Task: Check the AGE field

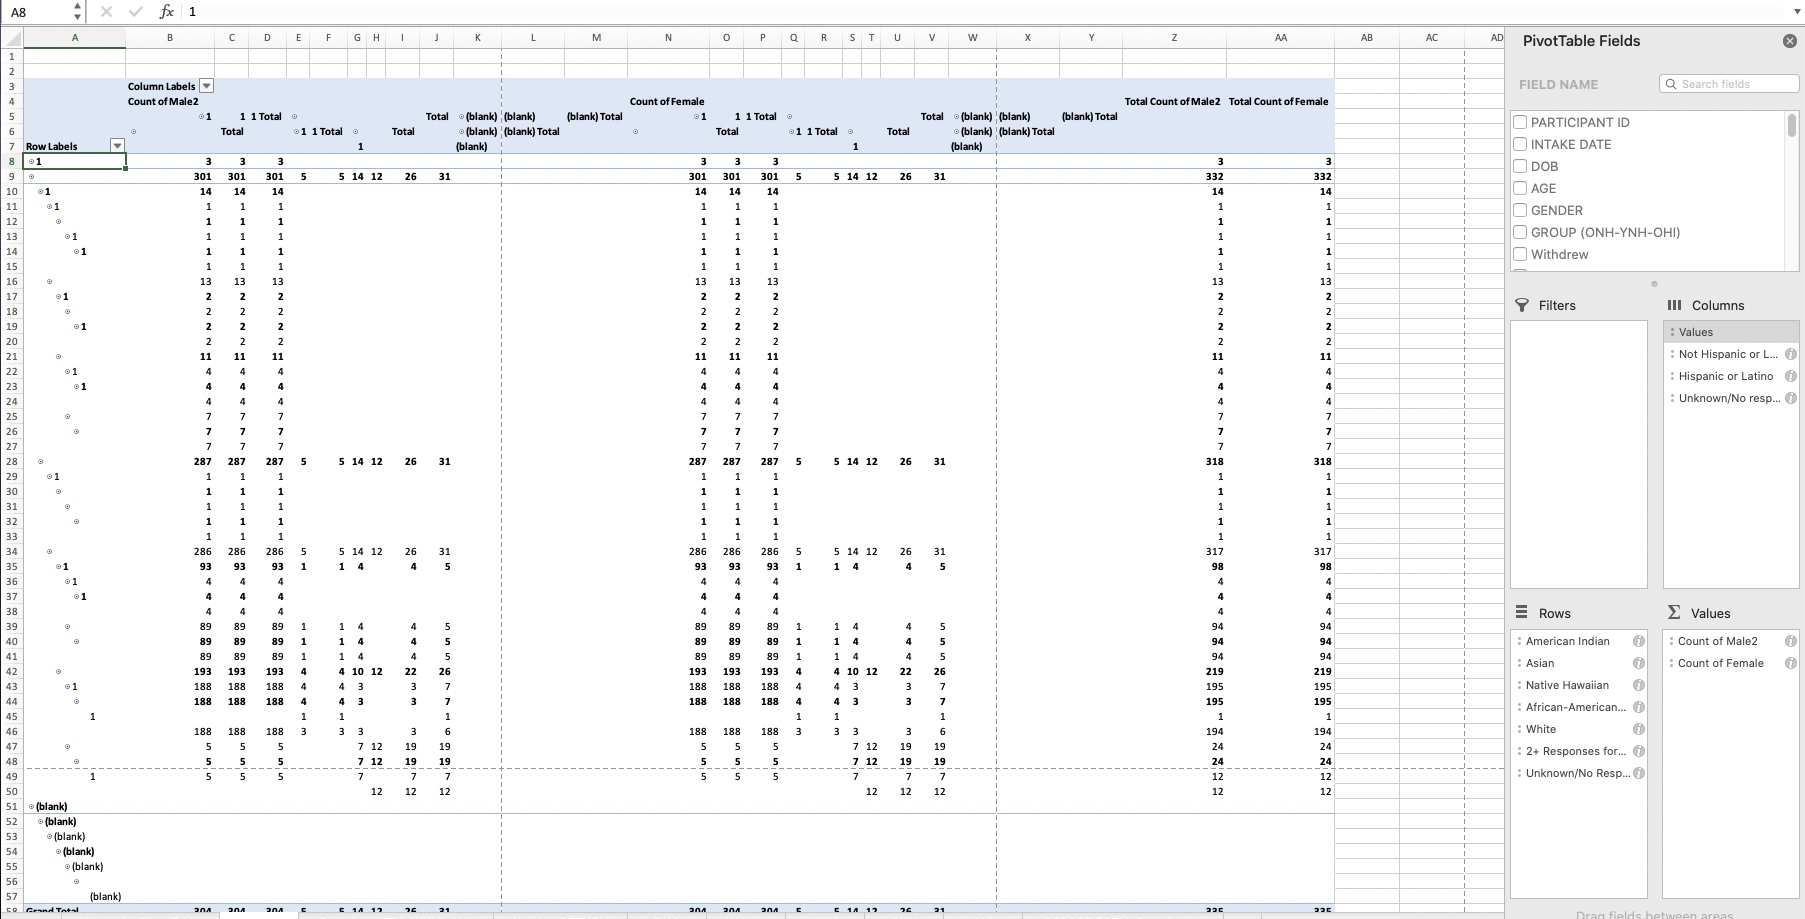Action: coord(1520,188)
